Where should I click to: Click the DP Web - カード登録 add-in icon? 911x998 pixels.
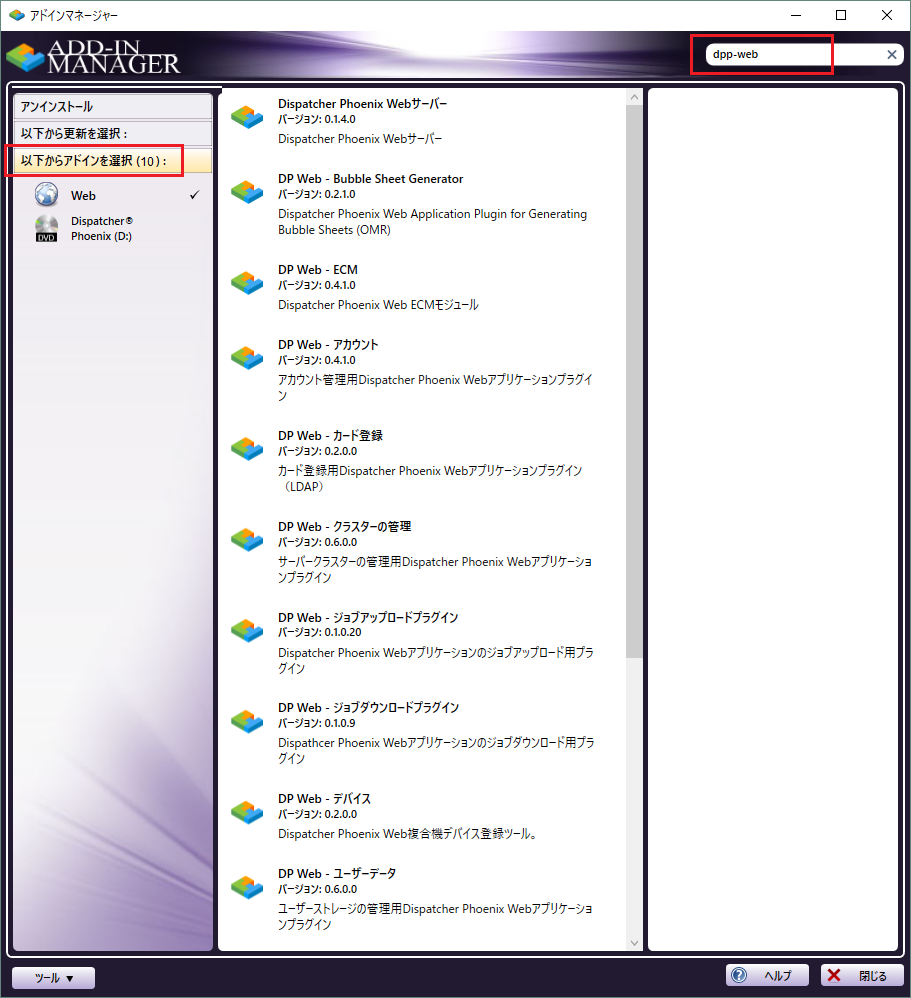click(247, 449)
